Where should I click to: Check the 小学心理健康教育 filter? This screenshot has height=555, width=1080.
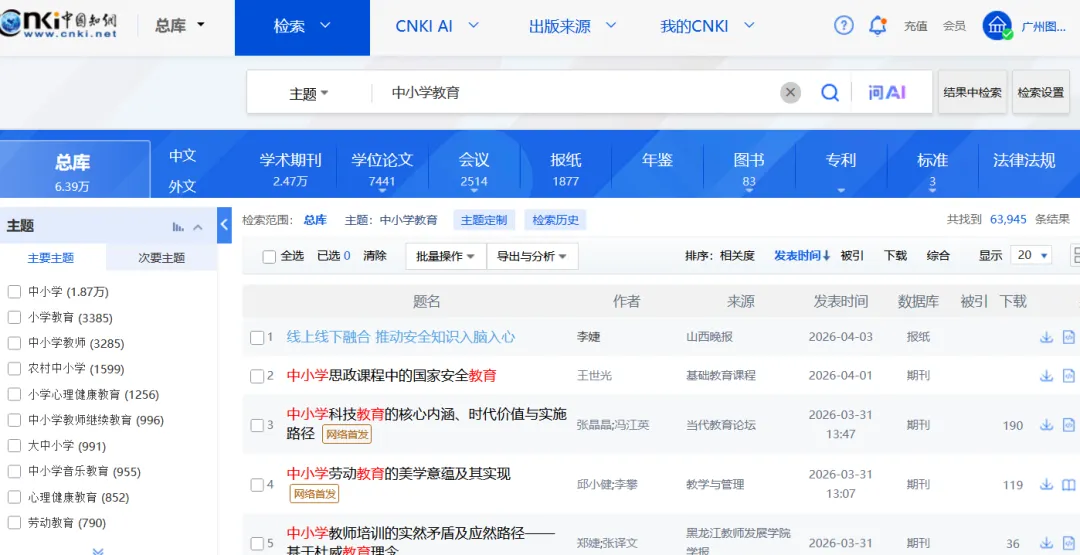click(x=14, y=395)
